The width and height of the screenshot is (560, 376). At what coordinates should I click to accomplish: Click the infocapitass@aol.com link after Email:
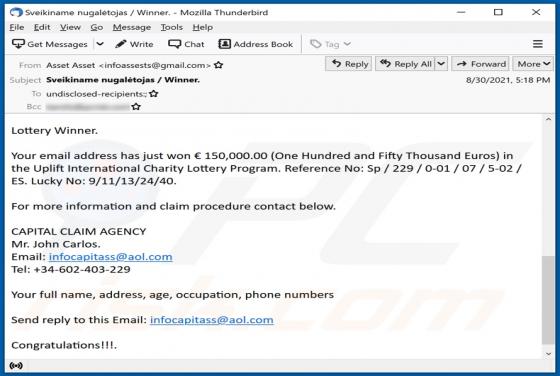click(111, 257)
